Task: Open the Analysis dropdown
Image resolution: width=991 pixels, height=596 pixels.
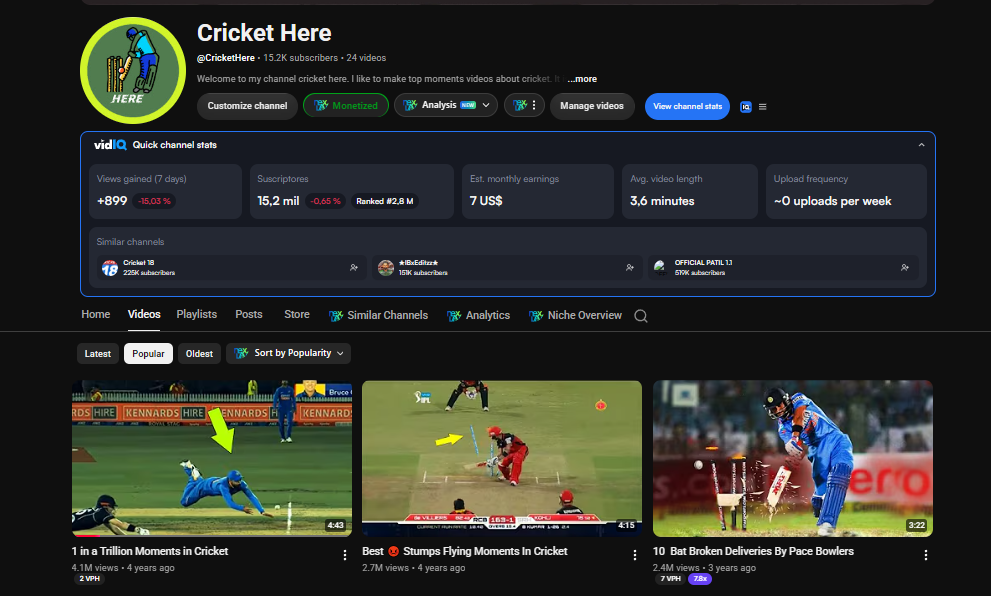Action: coord(446,105)
